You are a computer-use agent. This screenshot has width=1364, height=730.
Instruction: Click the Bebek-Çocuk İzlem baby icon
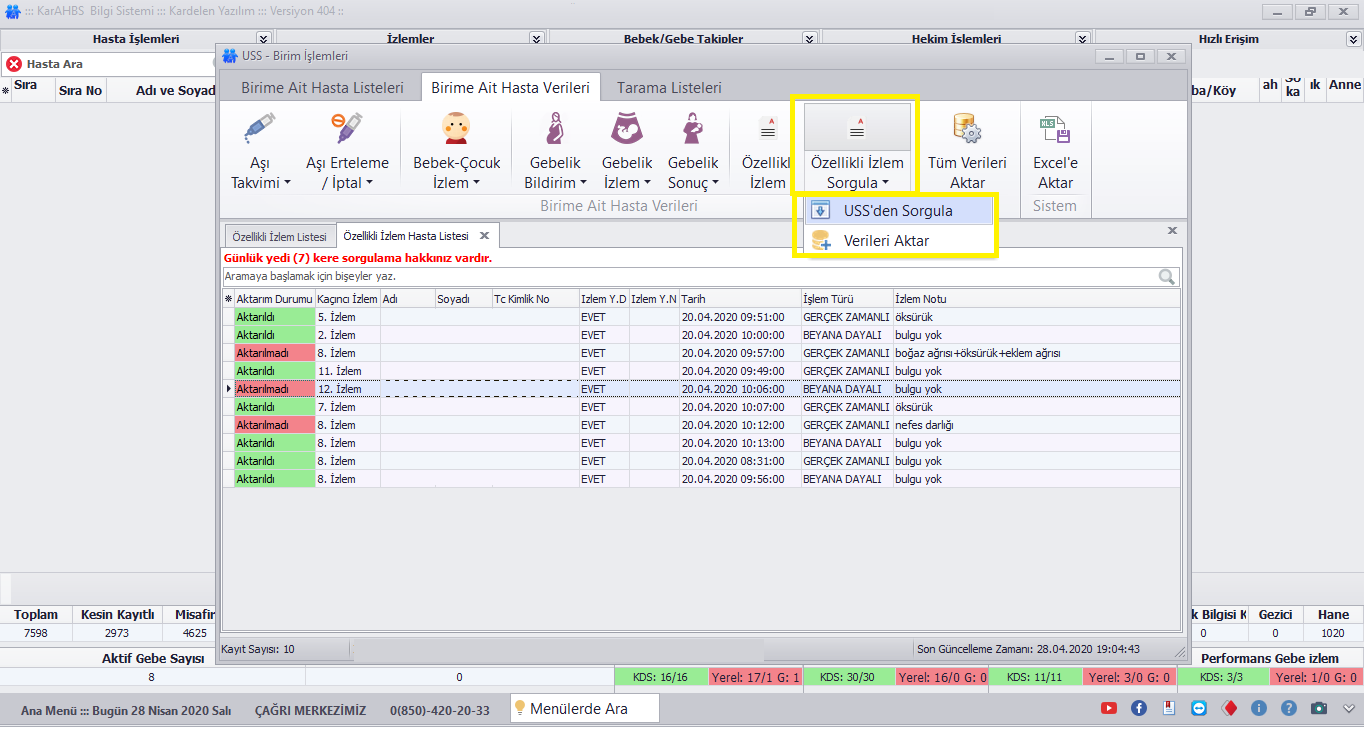click(456, 129)
